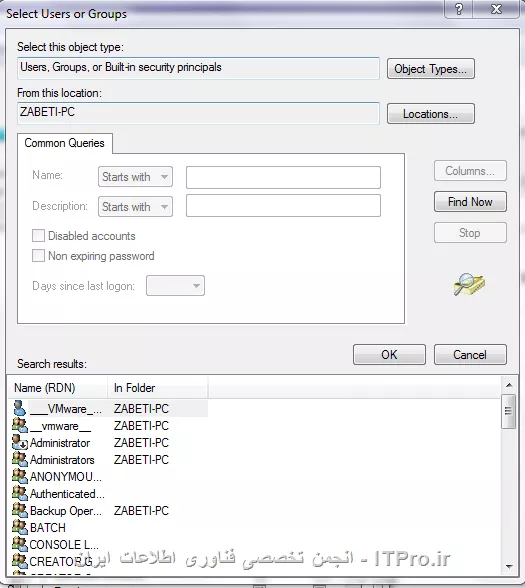Screen dimensions: 525x588
Task: Click the help question mark icon
Action: 459,9
